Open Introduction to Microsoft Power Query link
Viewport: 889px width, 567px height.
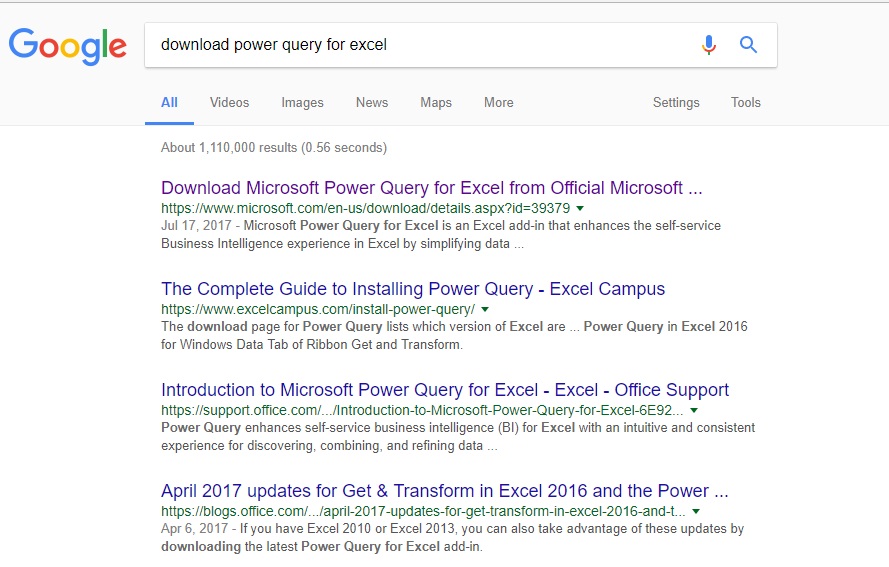click(x=444, y=390)
